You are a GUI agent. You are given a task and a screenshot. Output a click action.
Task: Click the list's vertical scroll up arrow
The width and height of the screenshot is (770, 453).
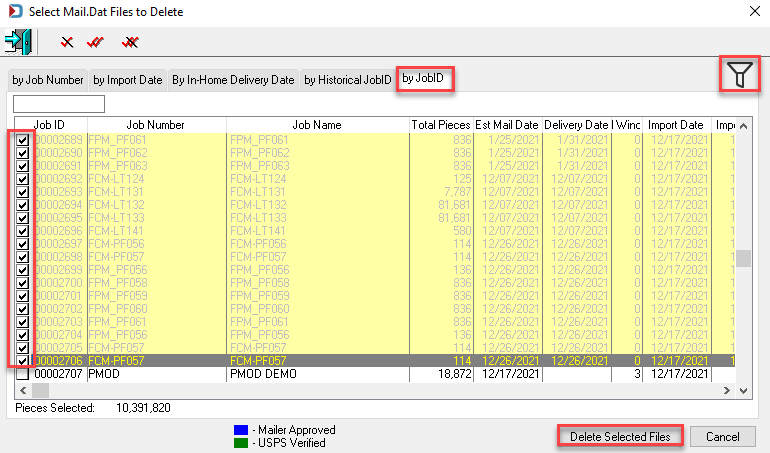coord(743,126)
